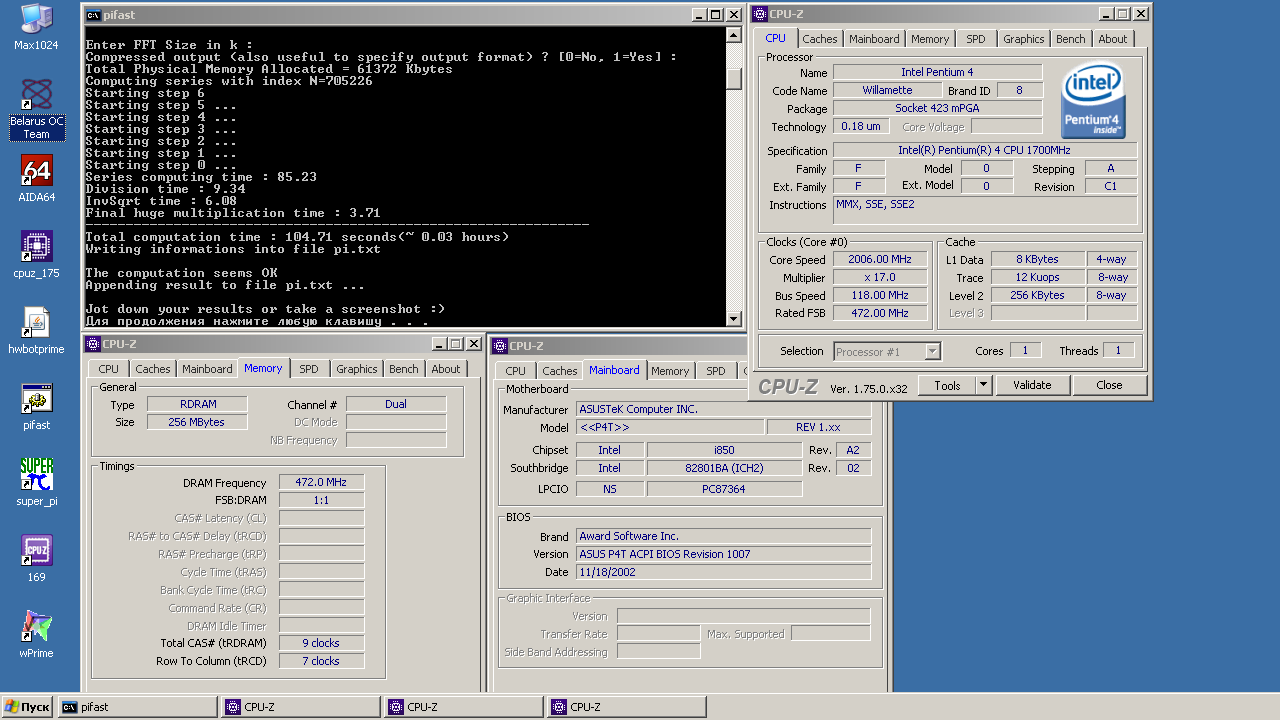Viewport: 1280px width, 720px height.
Task: Click the Specification Pentium 4 1700MHz field
Action: point(985,151)
